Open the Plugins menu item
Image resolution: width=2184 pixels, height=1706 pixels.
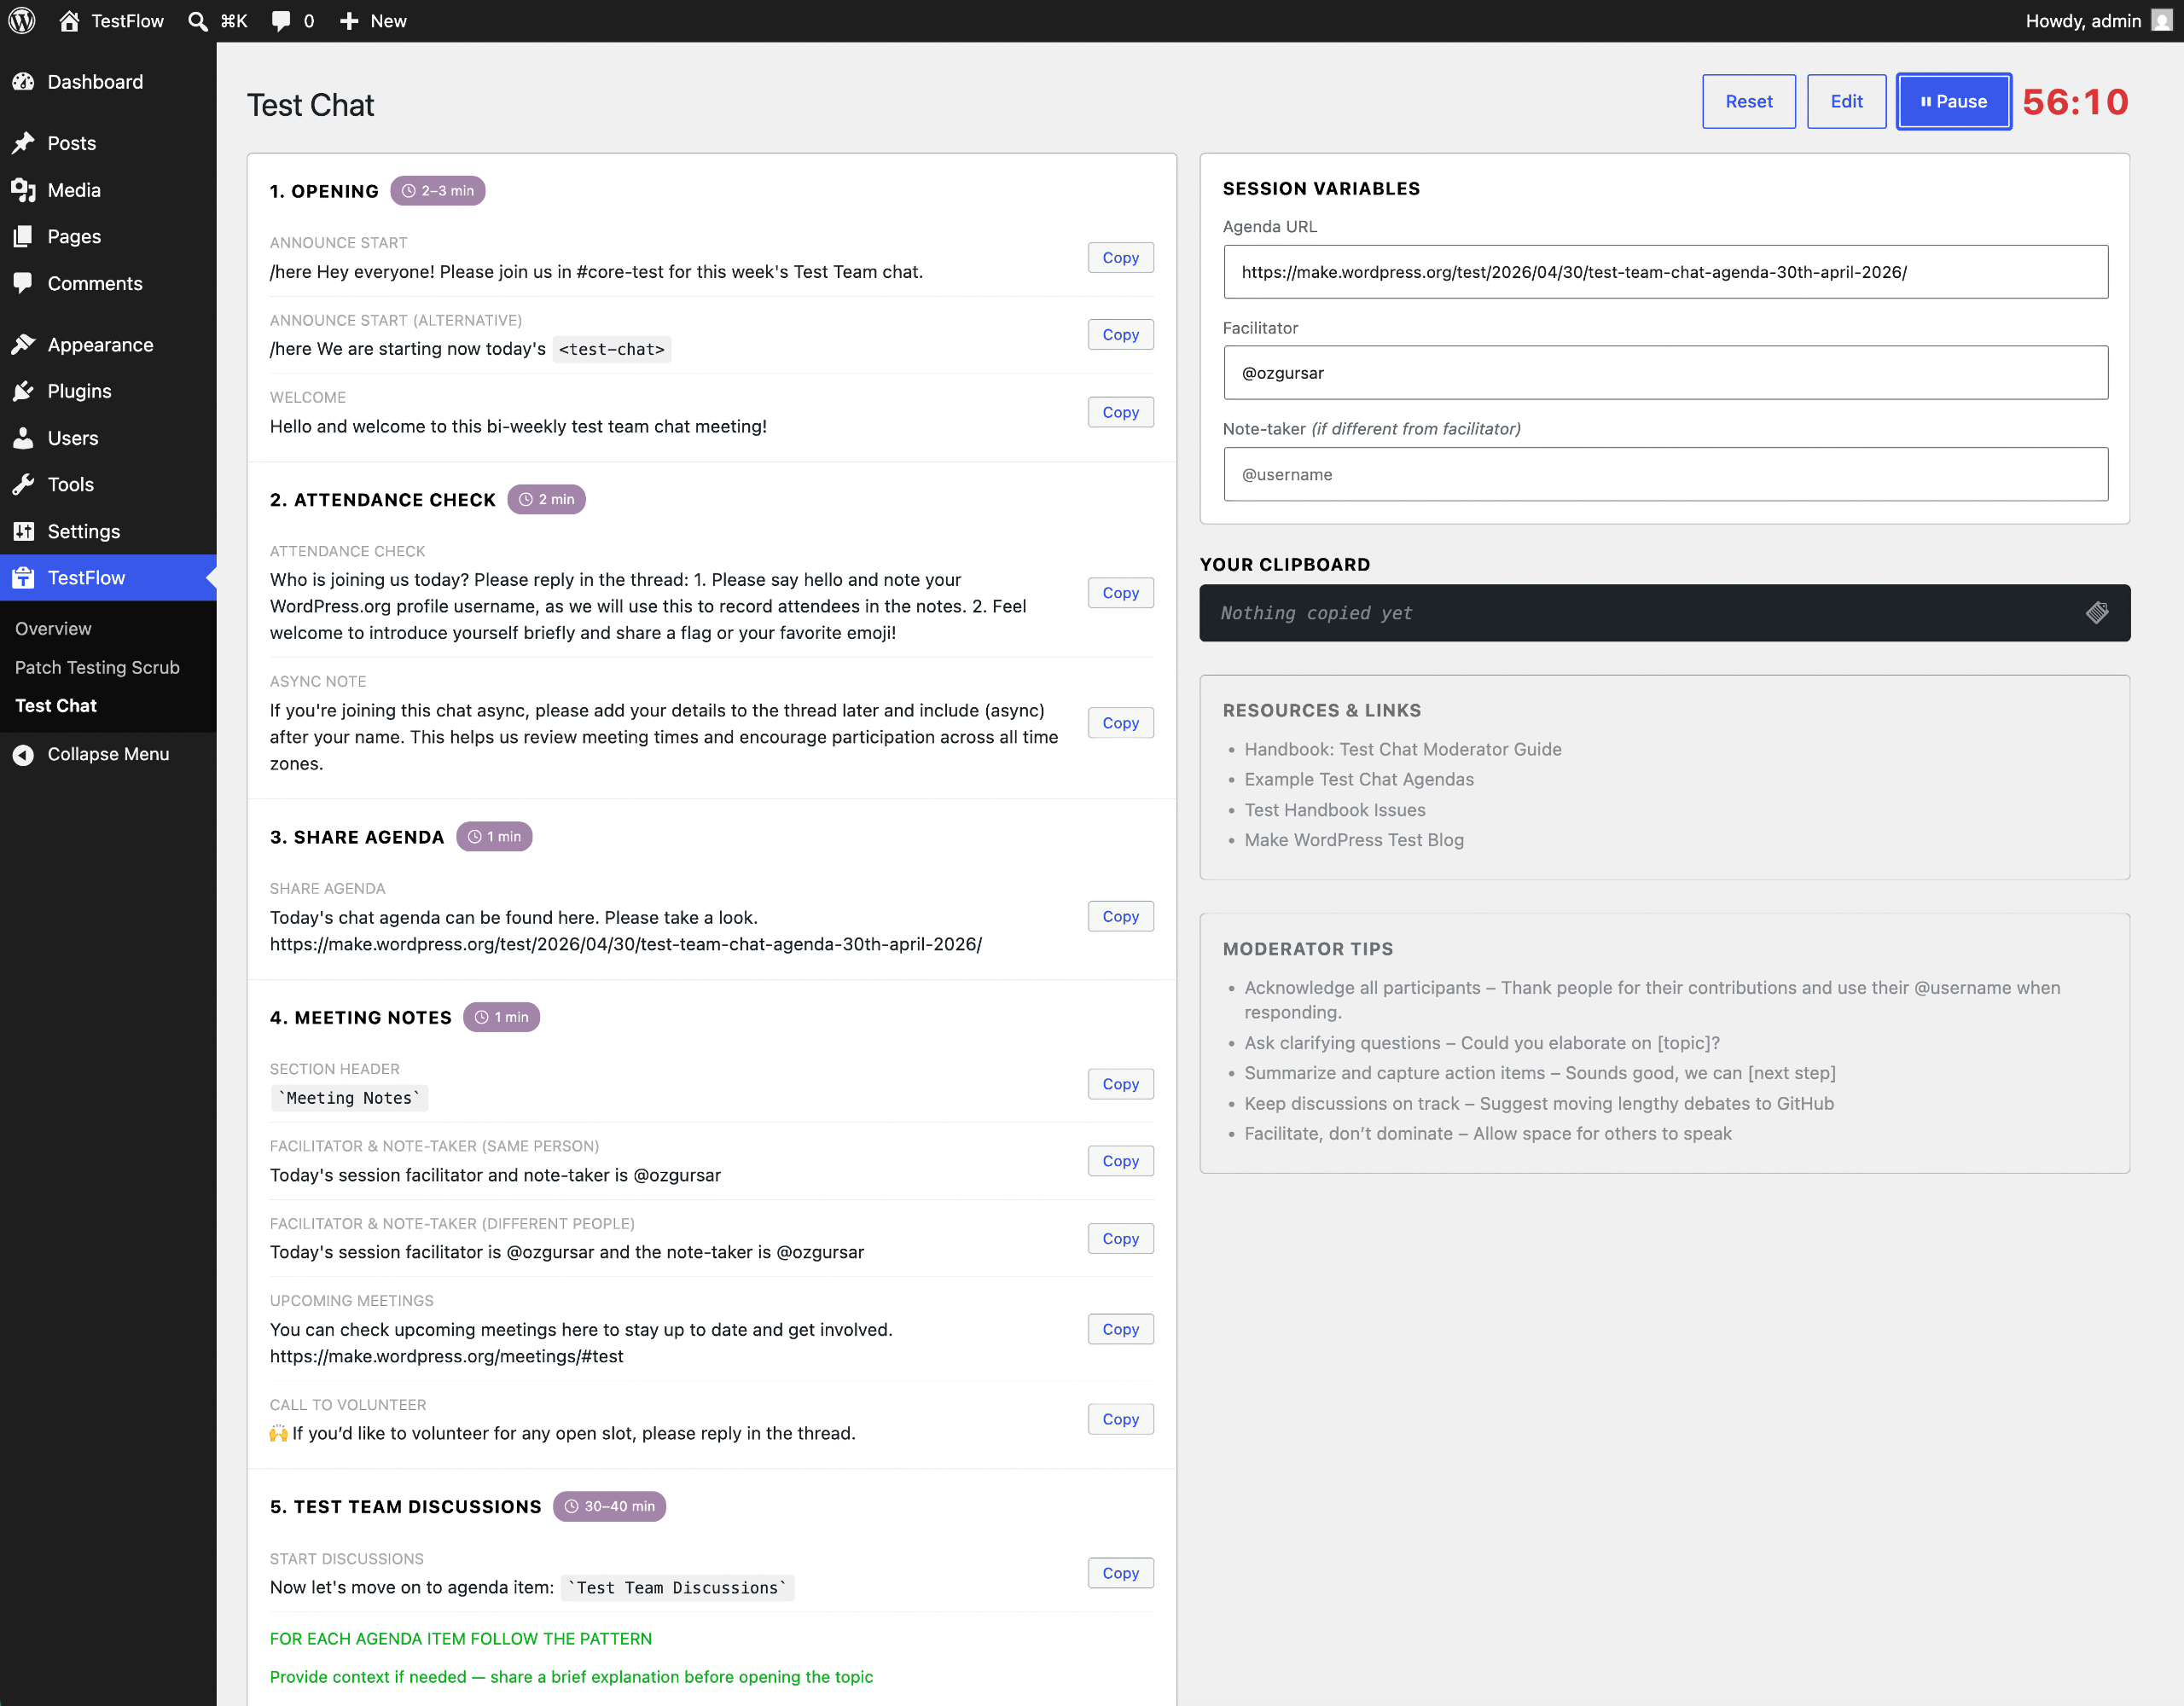tap(108, 391)
